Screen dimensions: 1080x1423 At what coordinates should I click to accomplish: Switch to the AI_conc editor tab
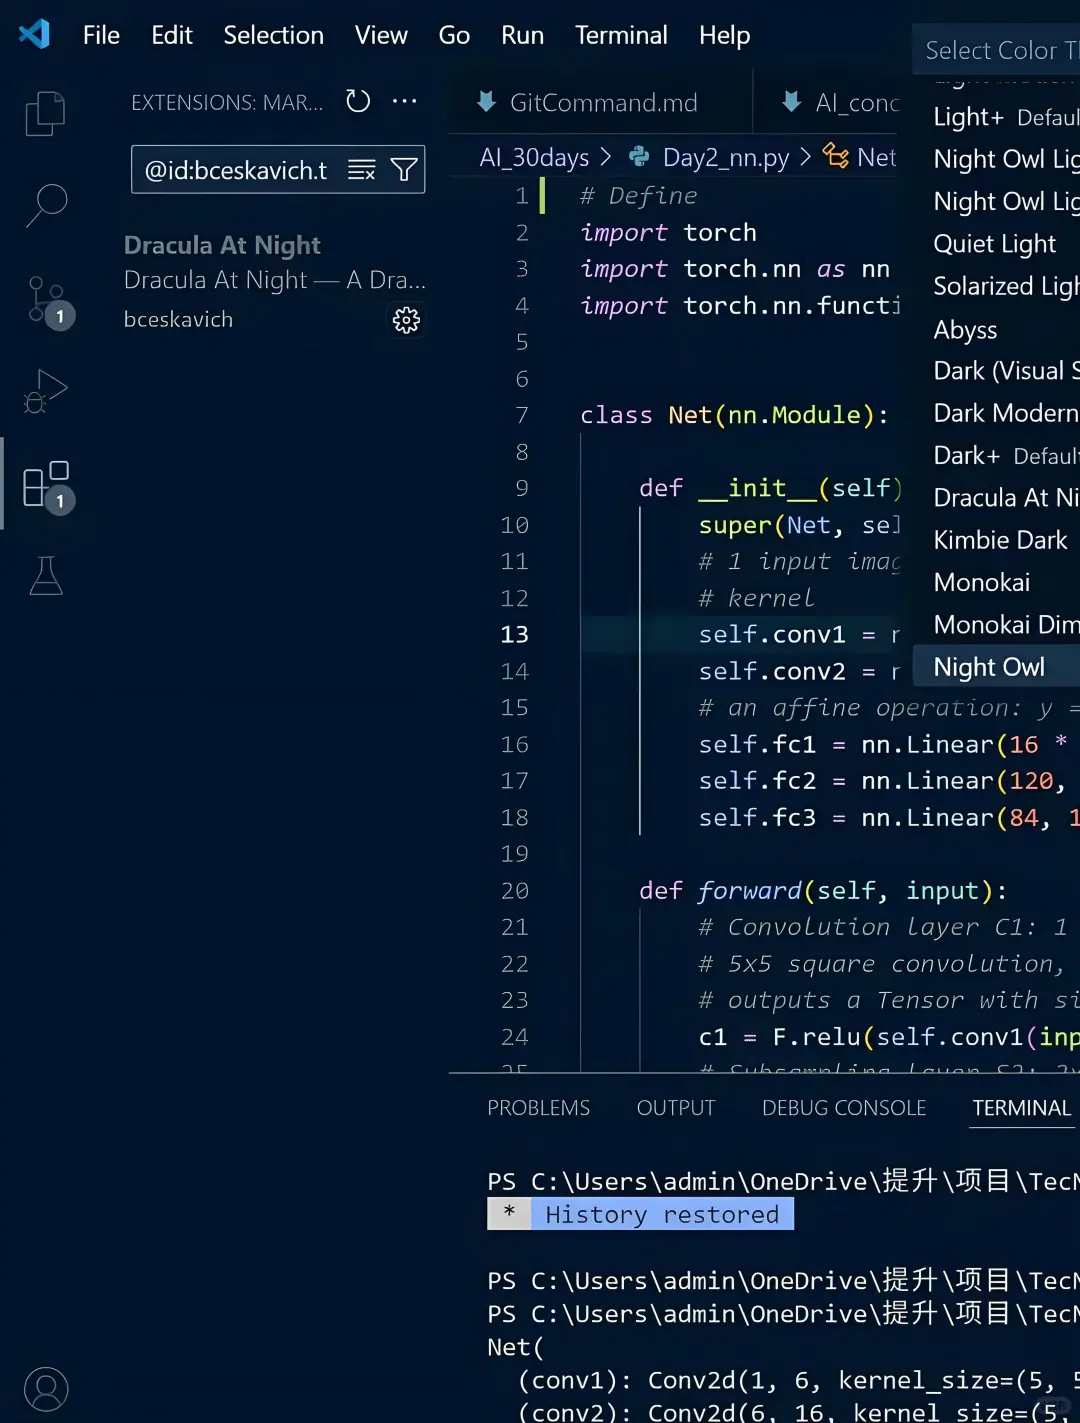point(826,102)
